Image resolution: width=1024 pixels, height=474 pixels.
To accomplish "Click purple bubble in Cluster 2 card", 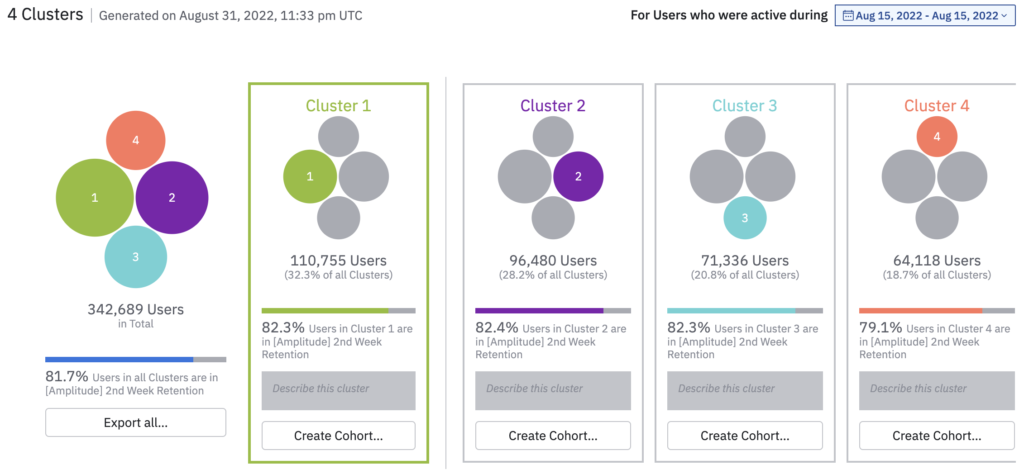I will [x=577, y=177].
